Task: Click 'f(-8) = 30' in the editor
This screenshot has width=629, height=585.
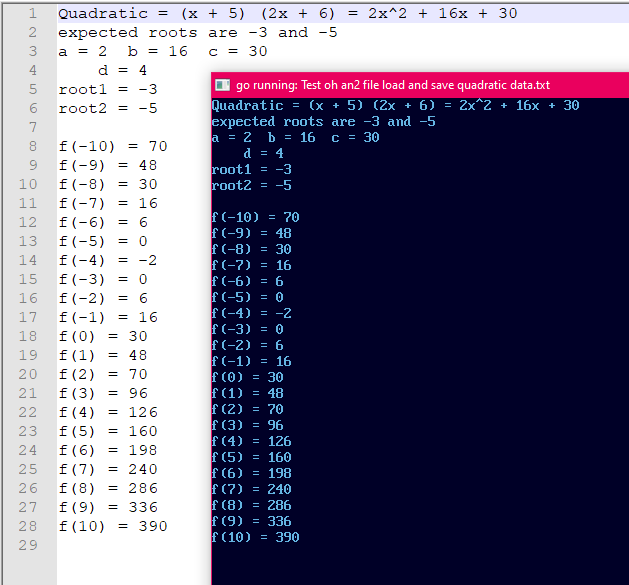Action: (x=108, y=185)
